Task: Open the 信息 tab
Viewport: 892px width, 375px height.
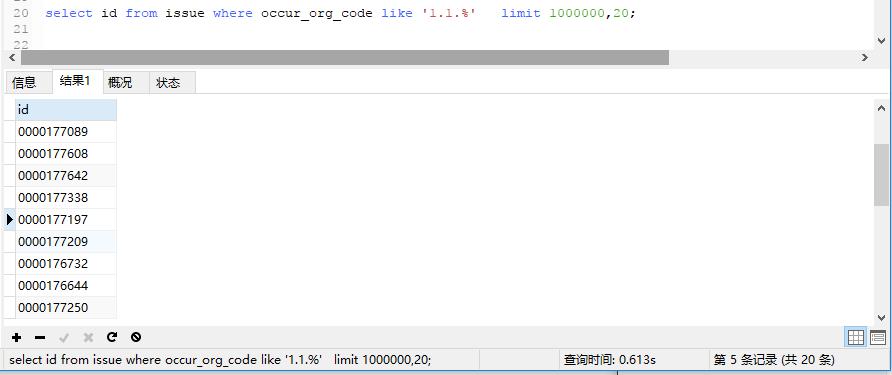Action: click(x=24, y=83)
